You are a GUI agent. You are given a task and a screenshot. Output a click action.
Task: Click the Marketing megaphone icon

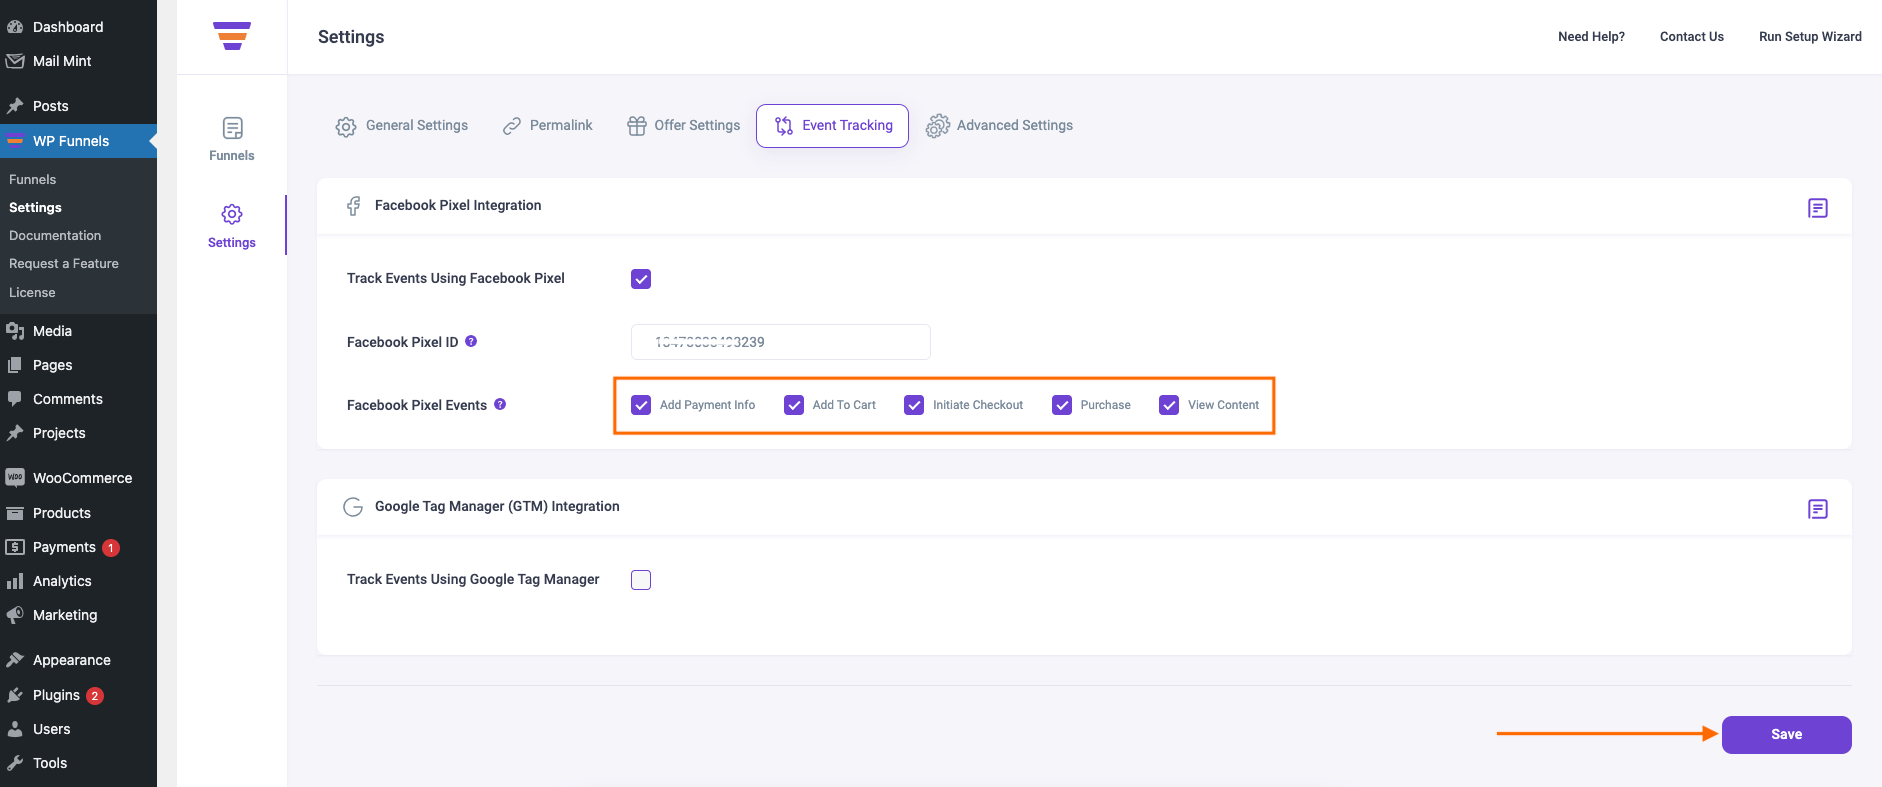point(15,615)
